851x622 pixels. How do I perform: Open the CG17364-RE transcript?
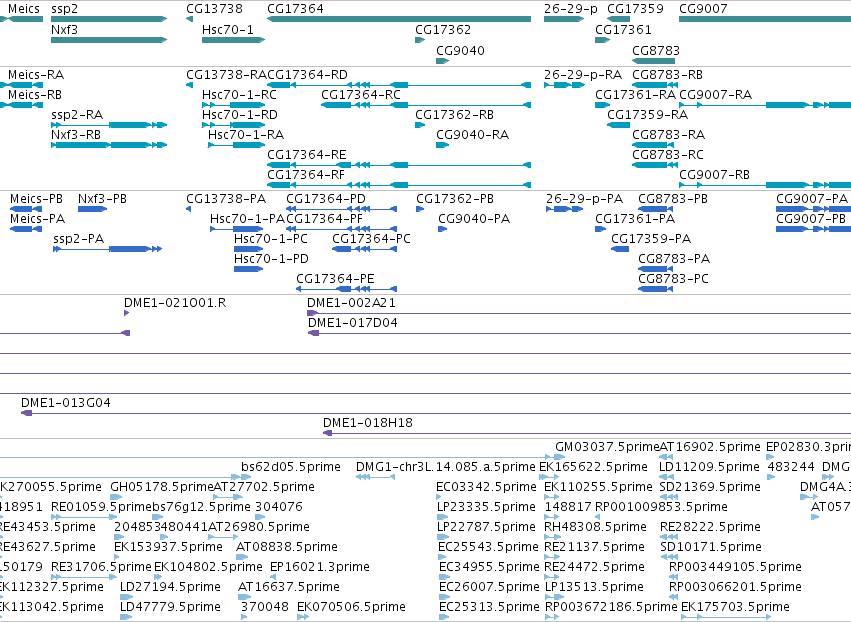point(307,155)
